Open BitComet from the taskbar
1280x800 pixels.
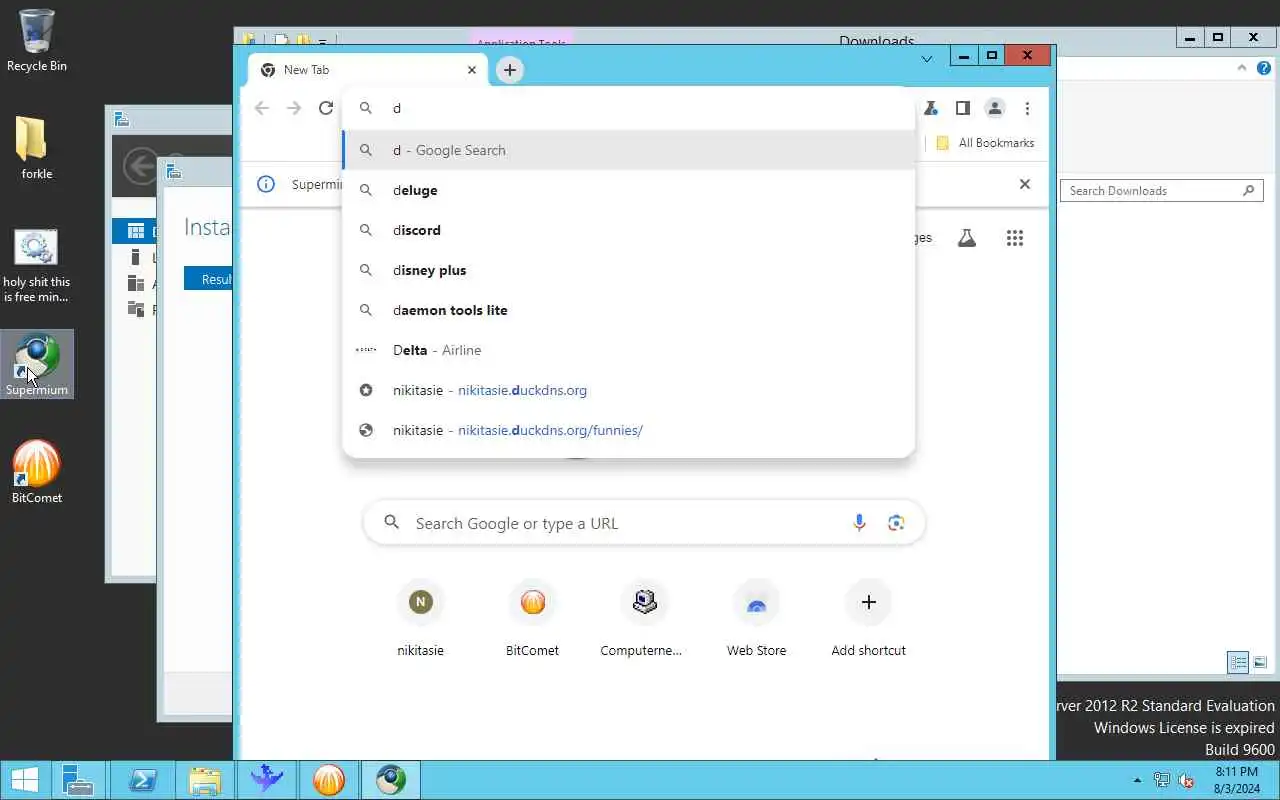click(x=329, y=779)
